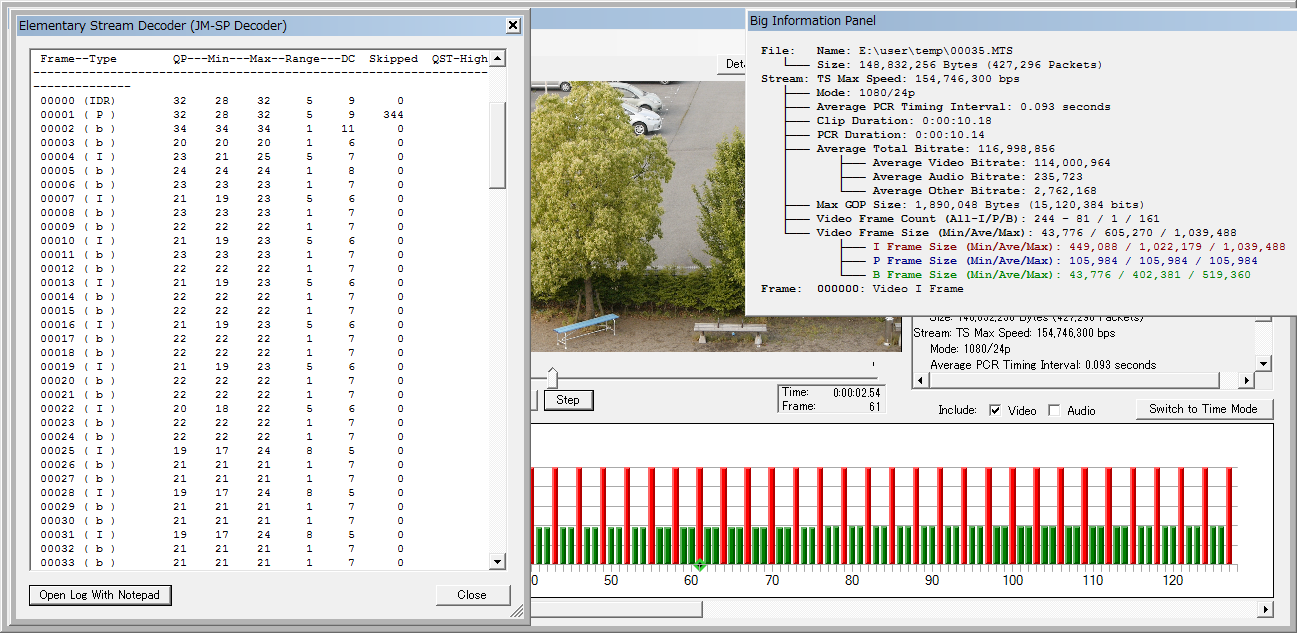
Task: Enable the Audio include checkbox
Action: click(1054, 410)
